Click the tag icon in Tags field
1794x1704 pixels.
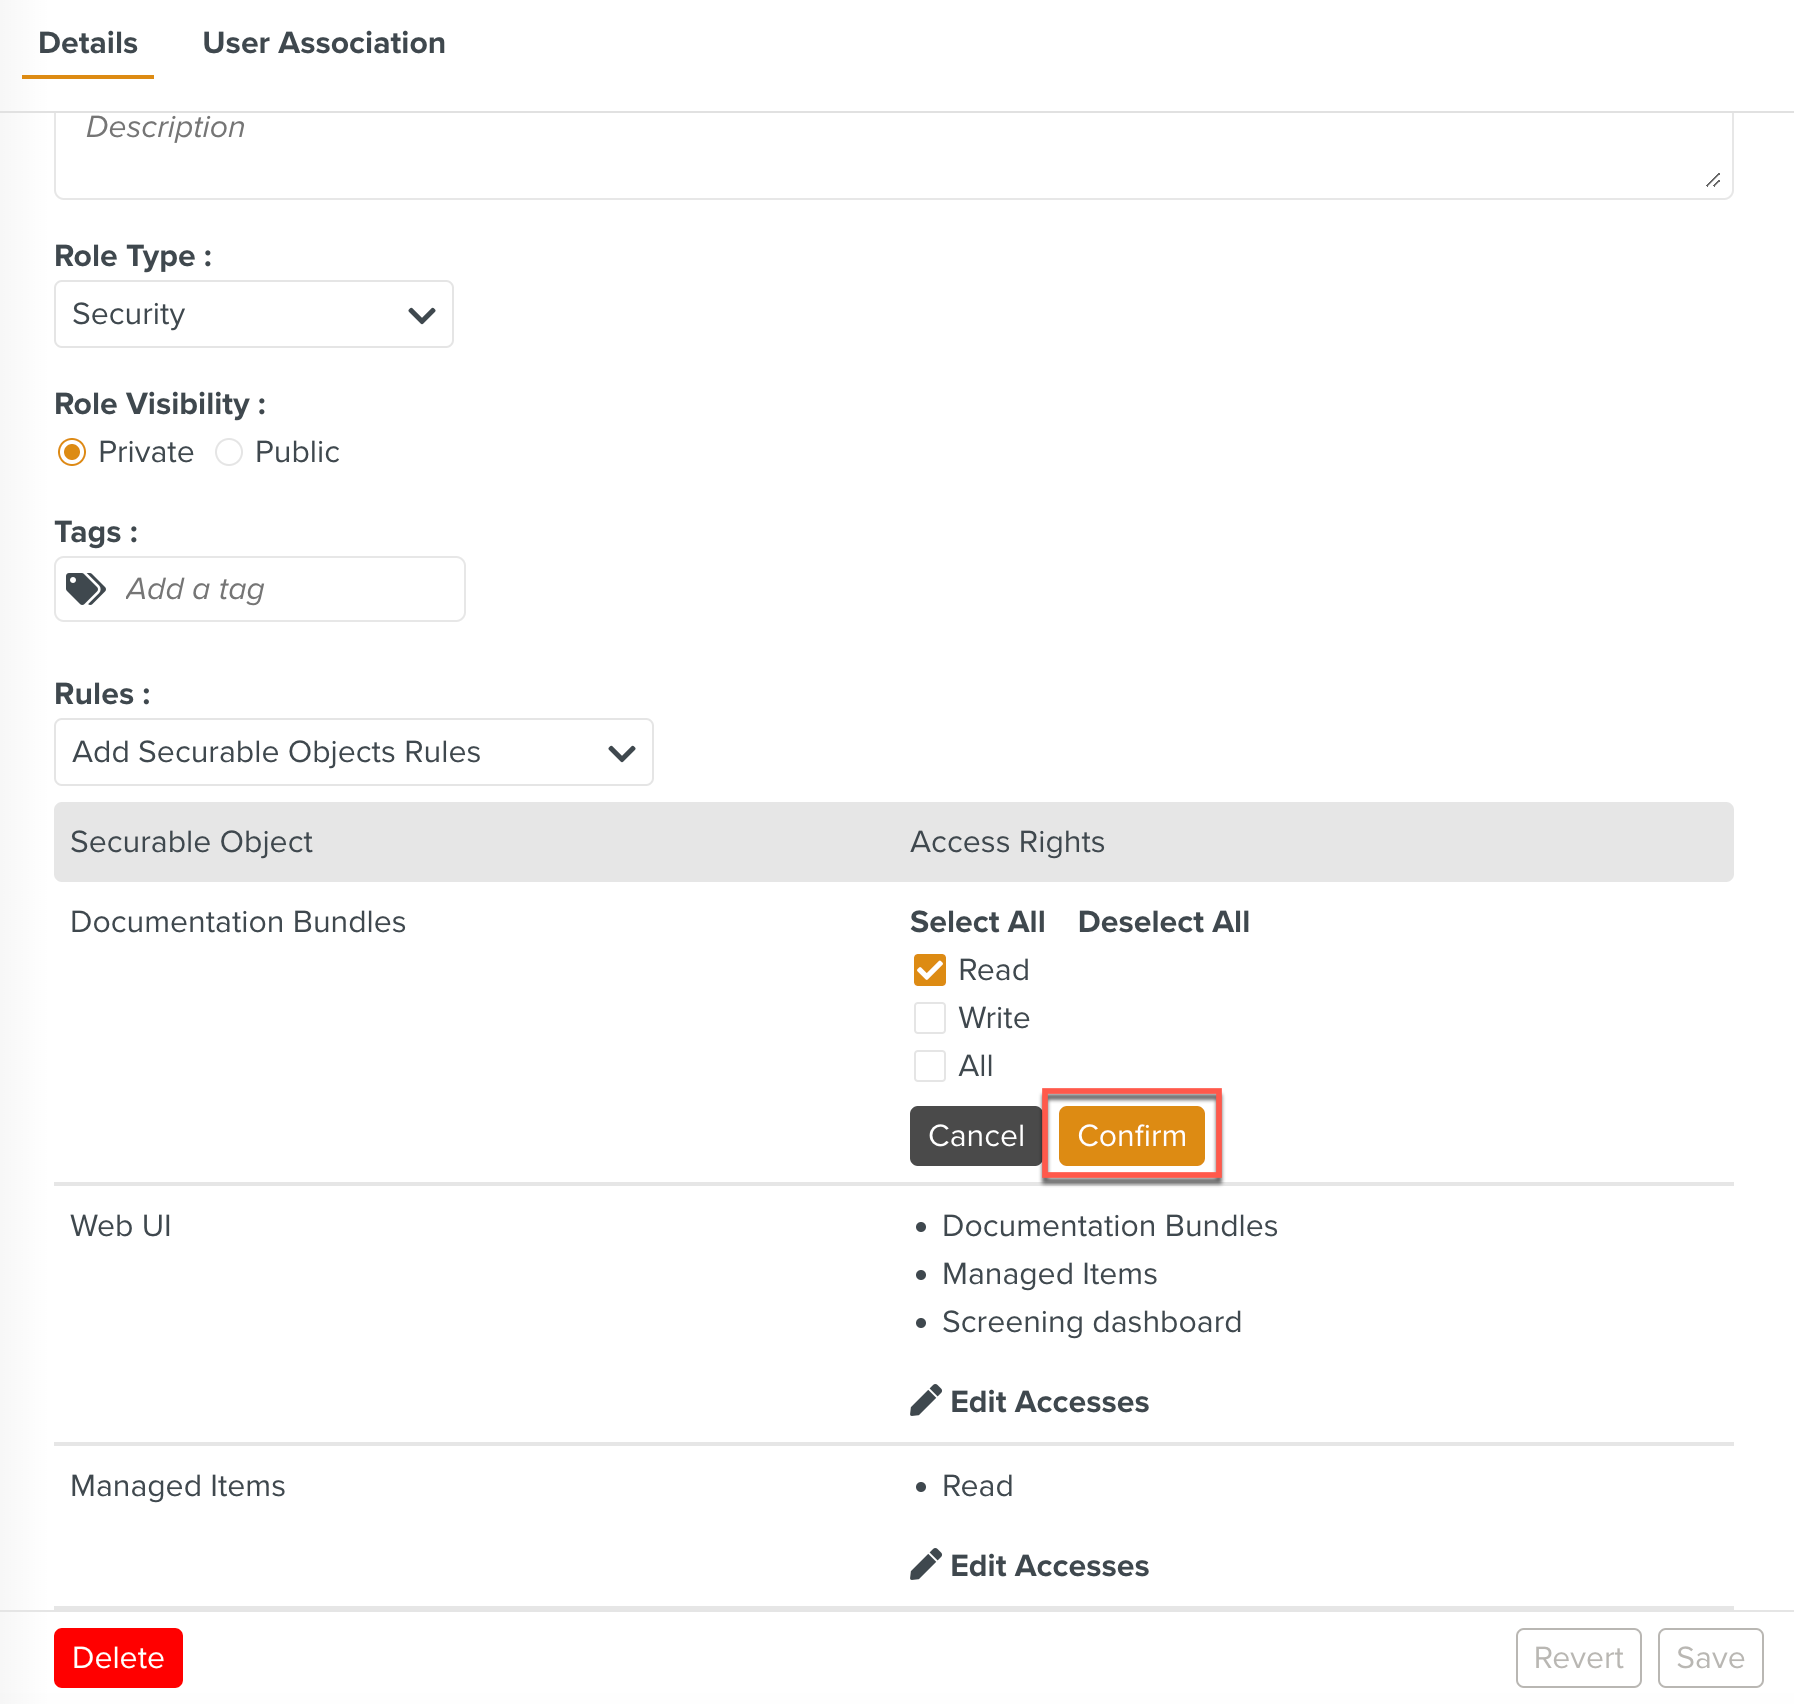pyautogui.click(x=86, y=589)
